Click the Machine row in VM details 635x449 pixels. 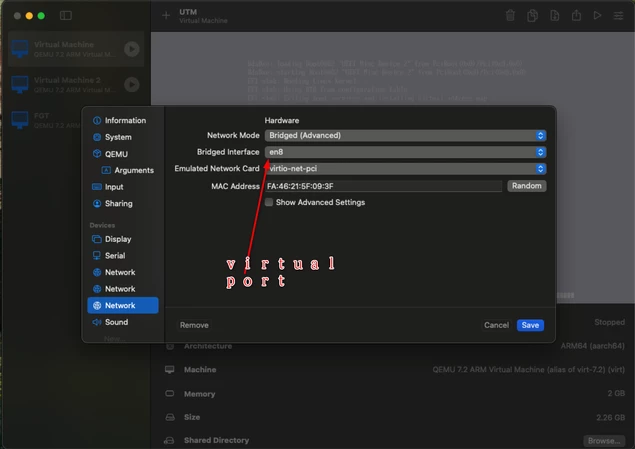coord(395,370)
